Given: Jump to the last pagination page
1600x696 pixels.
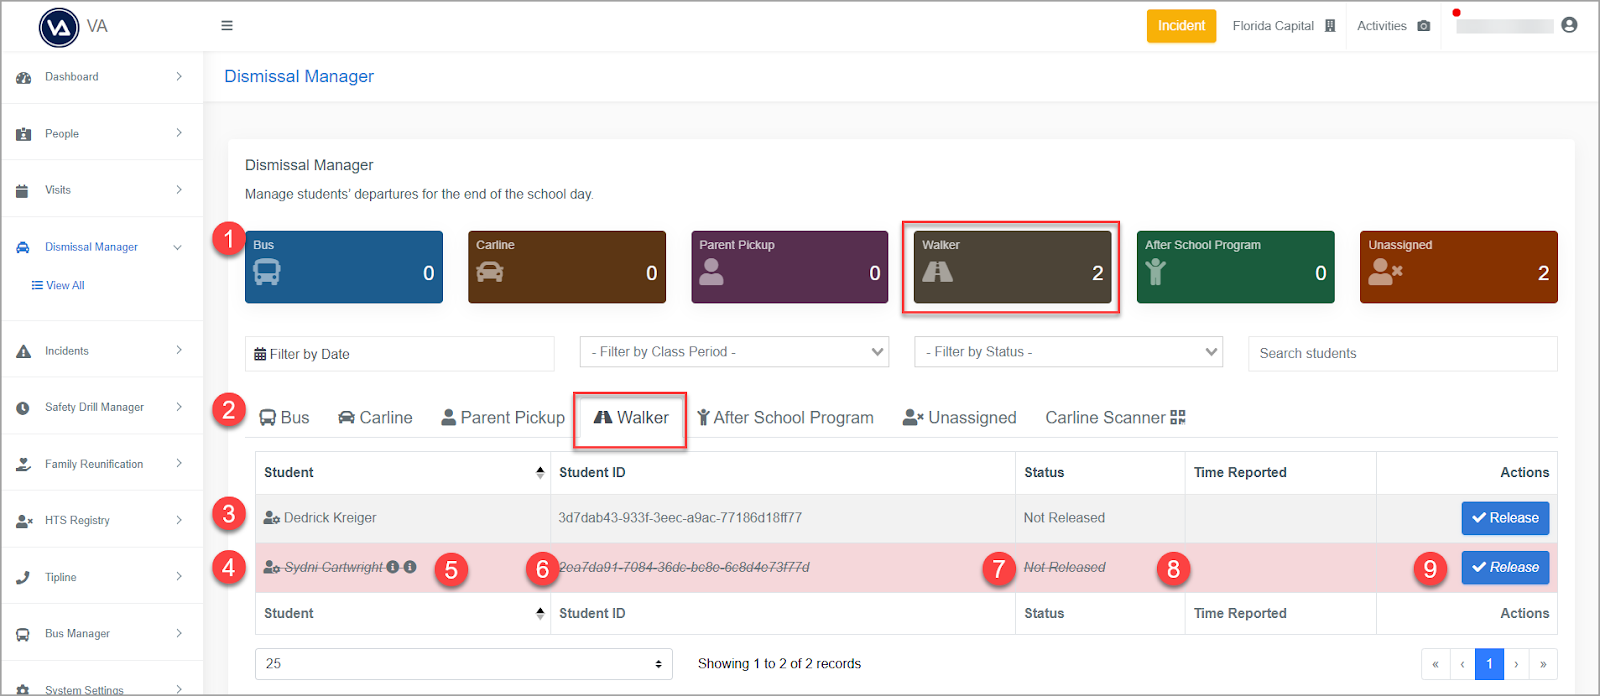Looking at the screenshot, I should tap(1543, 664).
